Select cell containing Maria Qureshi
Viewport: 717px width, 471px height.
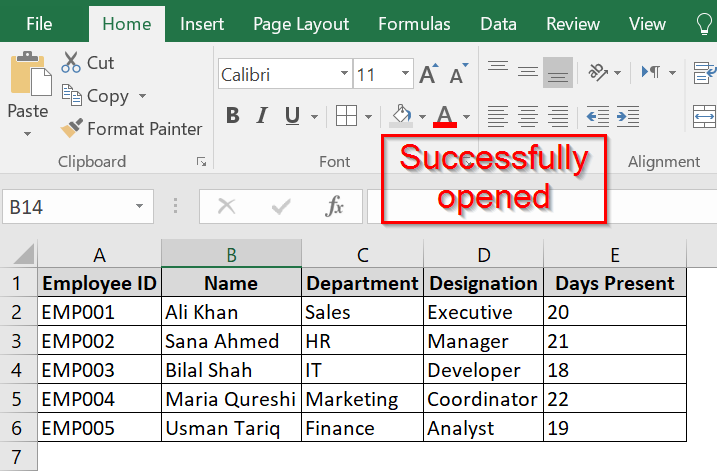click(231, 399)
